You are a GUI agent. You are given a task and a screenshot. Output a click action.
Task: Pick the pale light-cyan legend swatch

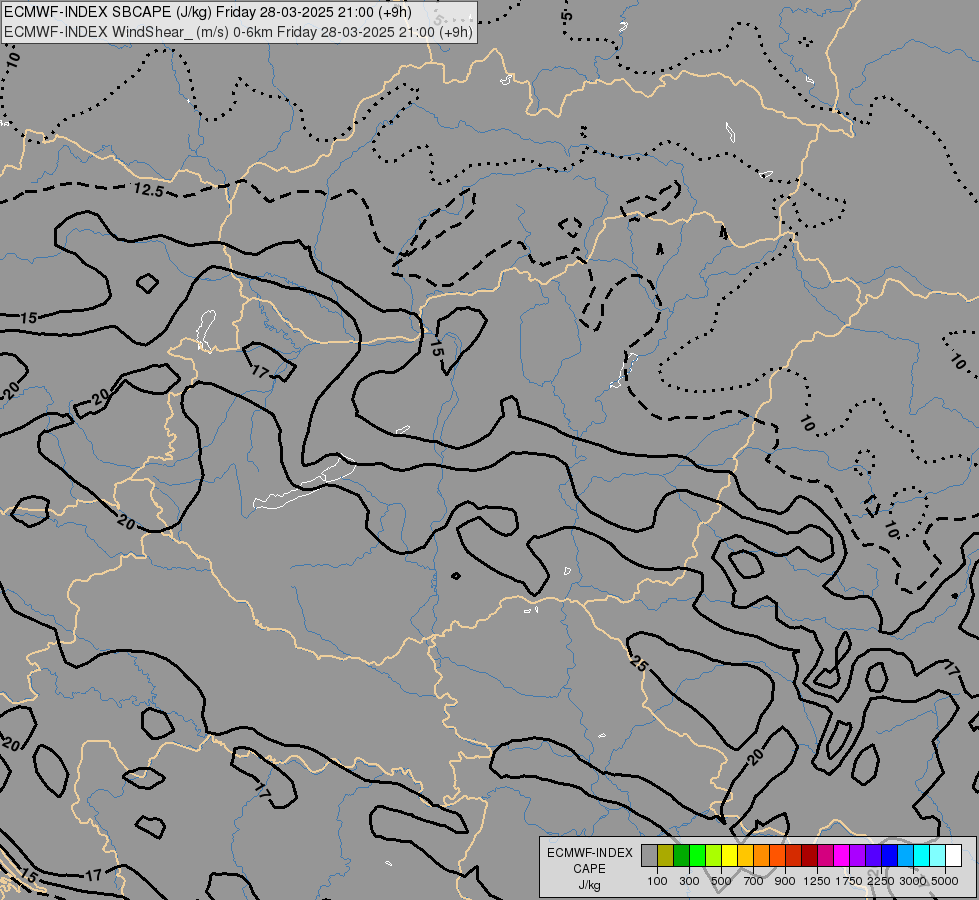pos(938,855)
